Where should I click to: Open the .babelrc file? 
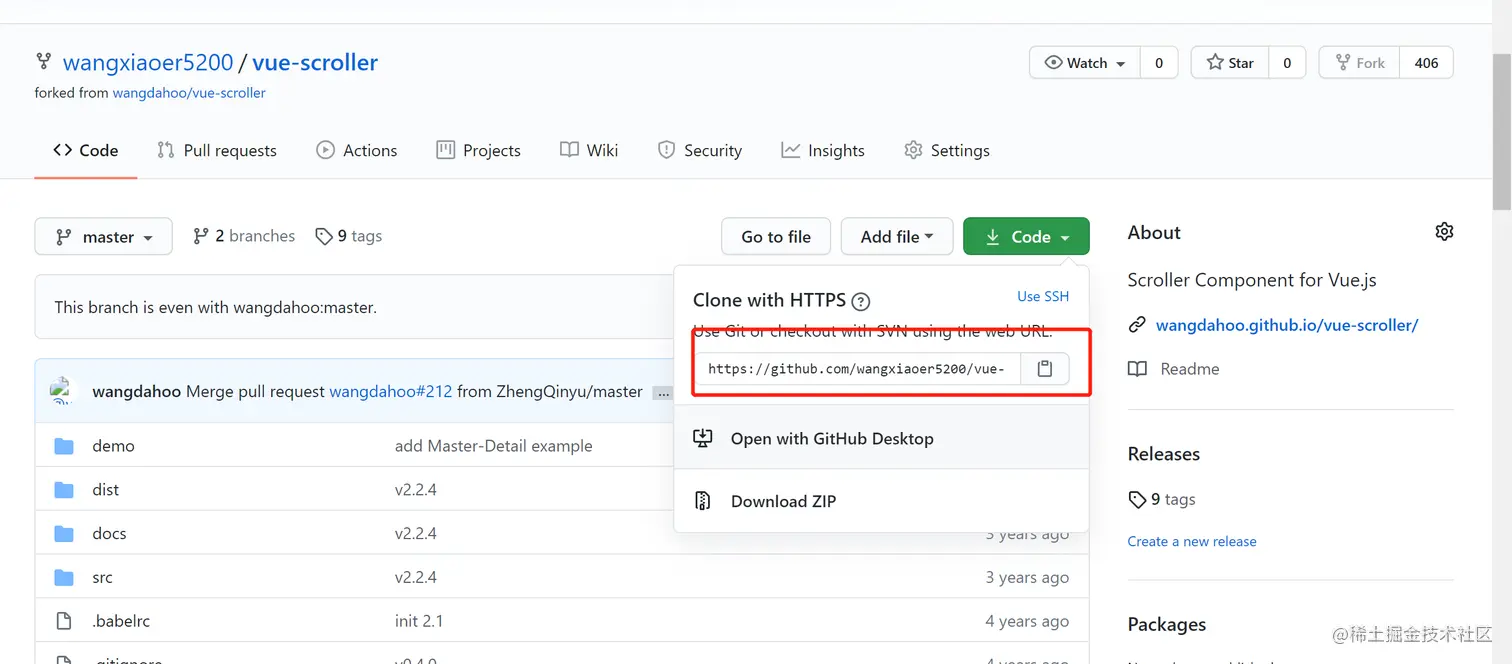(121, 621)
